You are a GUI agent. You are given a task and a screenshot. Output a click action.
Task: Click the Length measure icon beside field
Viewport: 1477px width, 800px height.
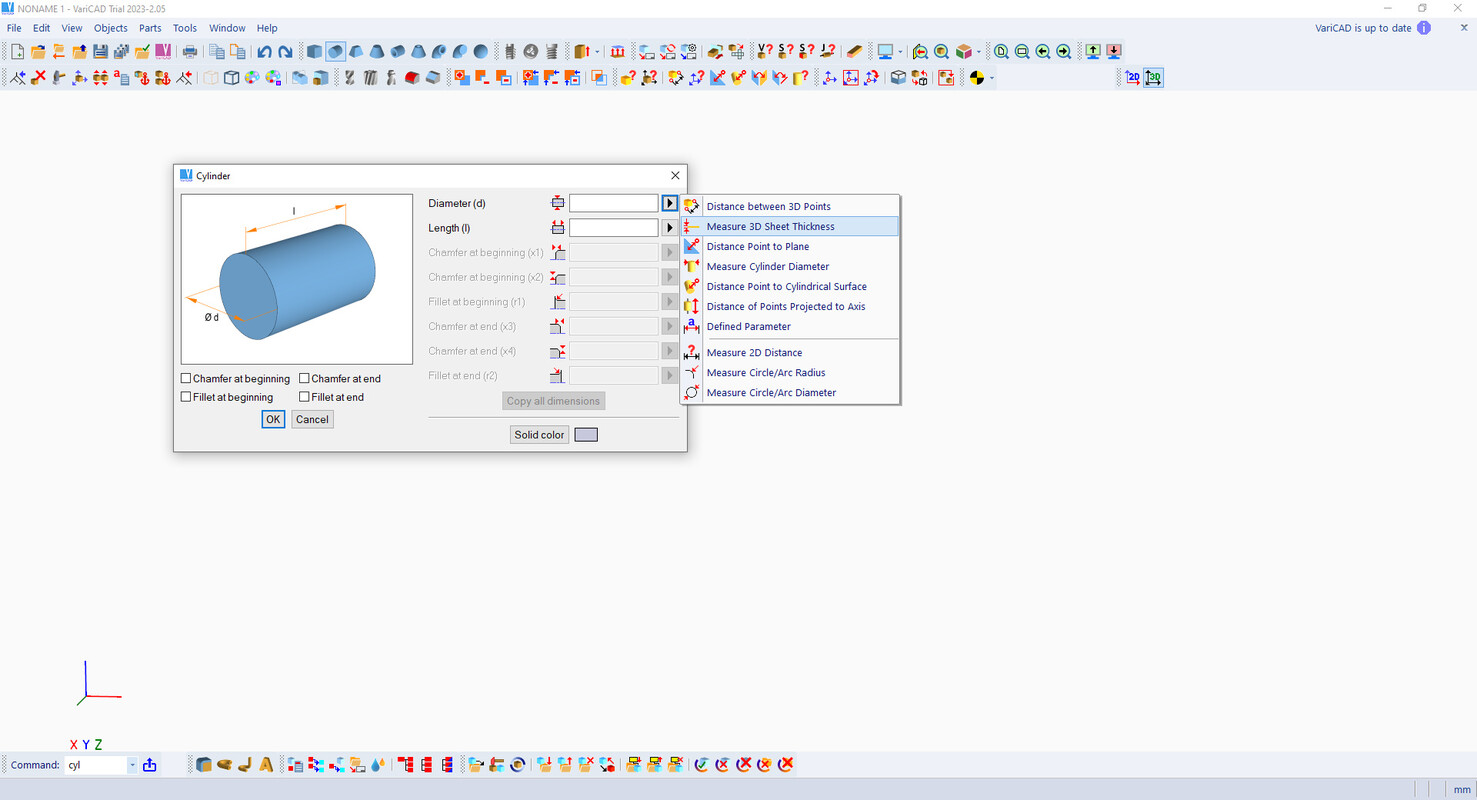point(558,228)
